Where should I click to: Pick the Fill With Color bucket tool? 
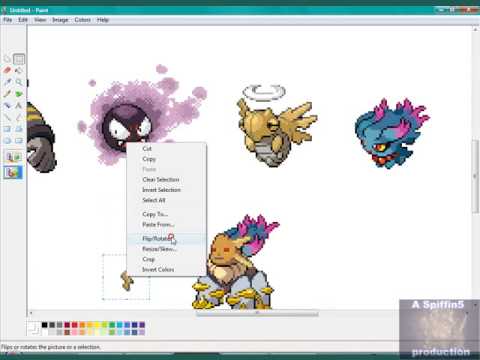pyautogui.click(x=19, y=70)
